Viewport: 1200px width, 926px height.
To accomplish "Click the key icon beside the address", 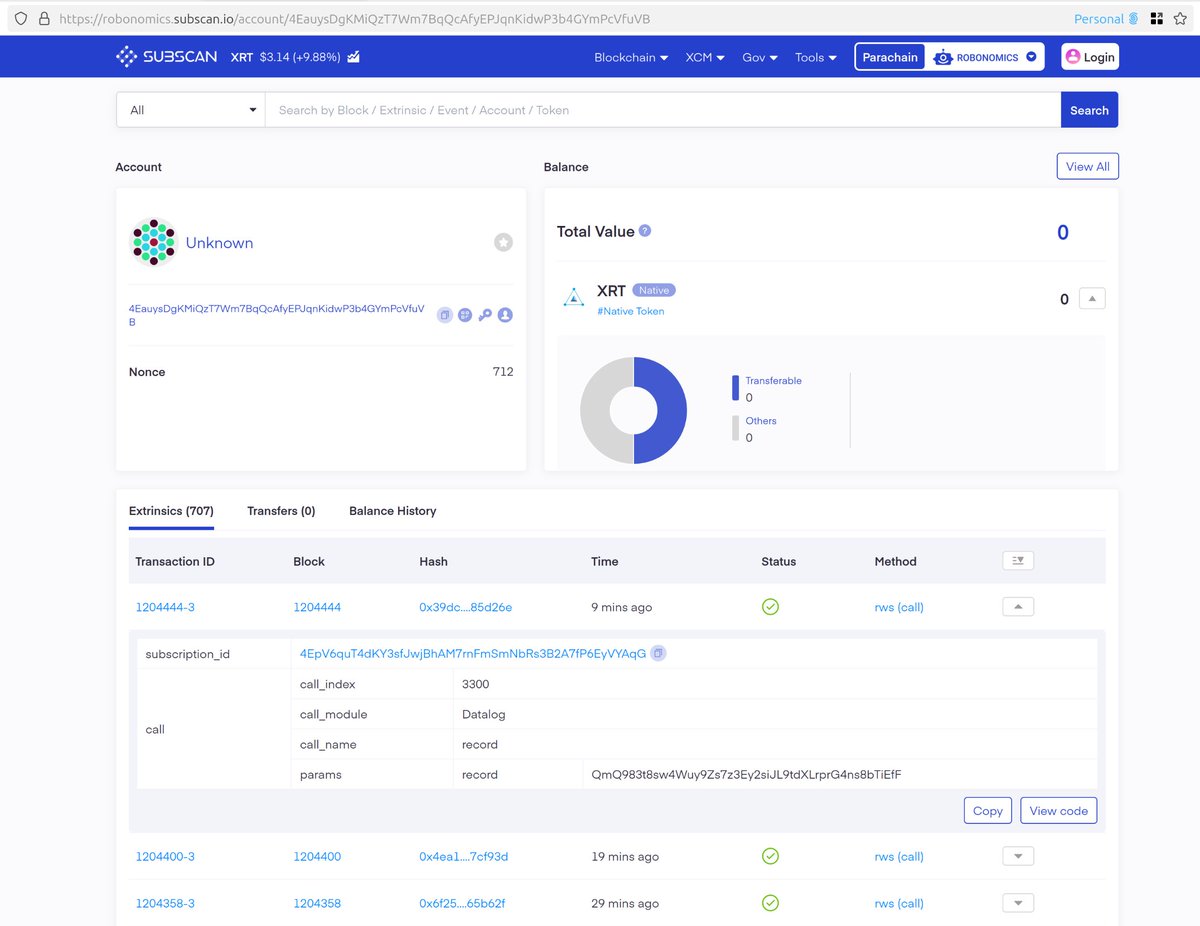I will [x=485, y=315].
